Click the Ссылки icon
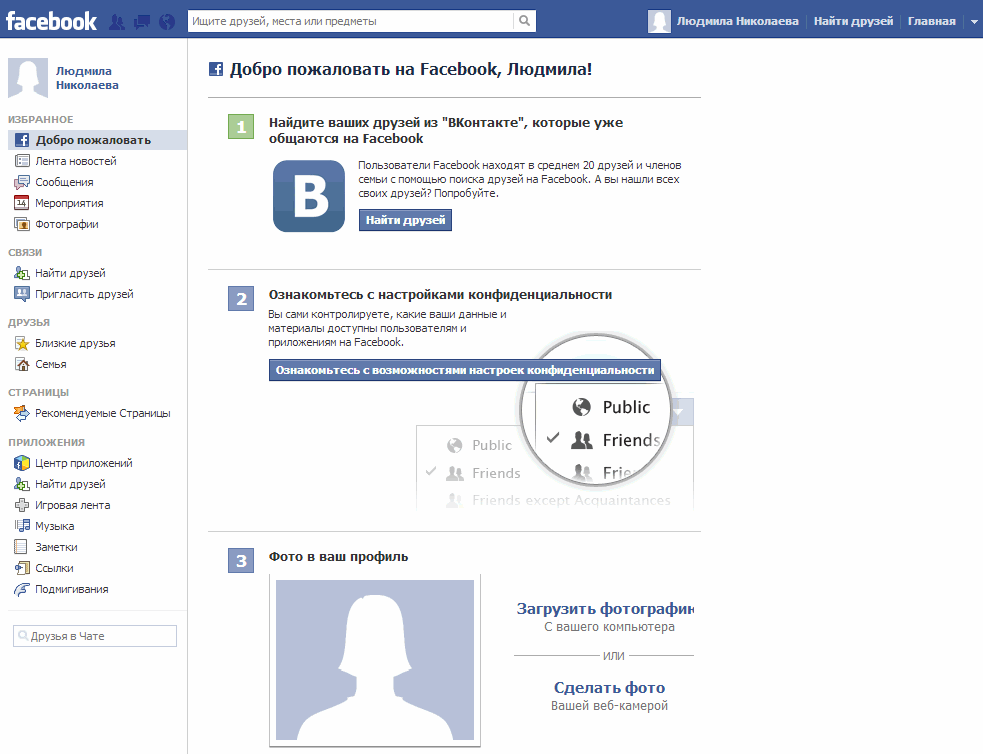The height and width of the screenshot is (754, 983). 22,568
